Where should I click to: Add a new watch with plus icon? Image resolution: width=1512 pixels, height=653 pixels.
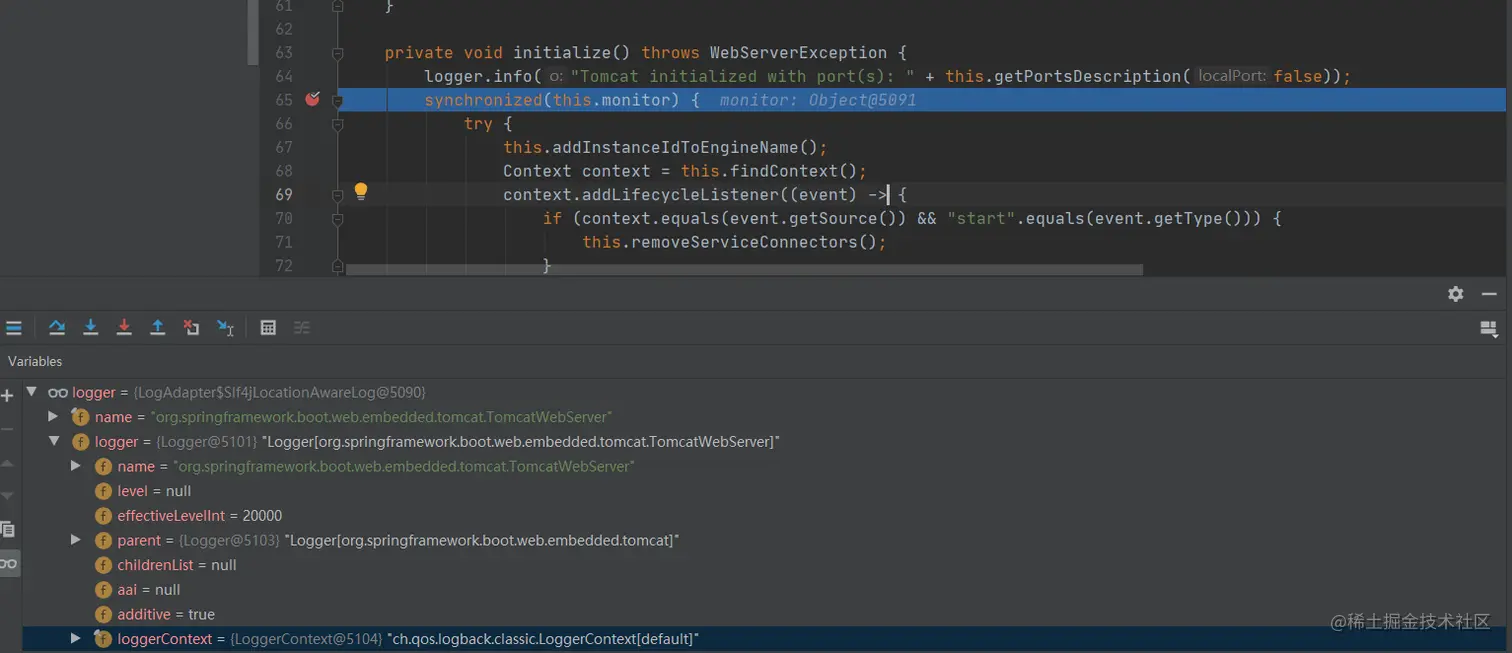click(x=8, y=396)
